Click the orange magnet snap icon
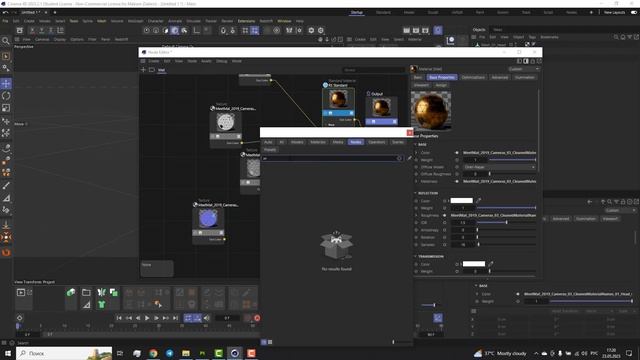 point(6,252)
